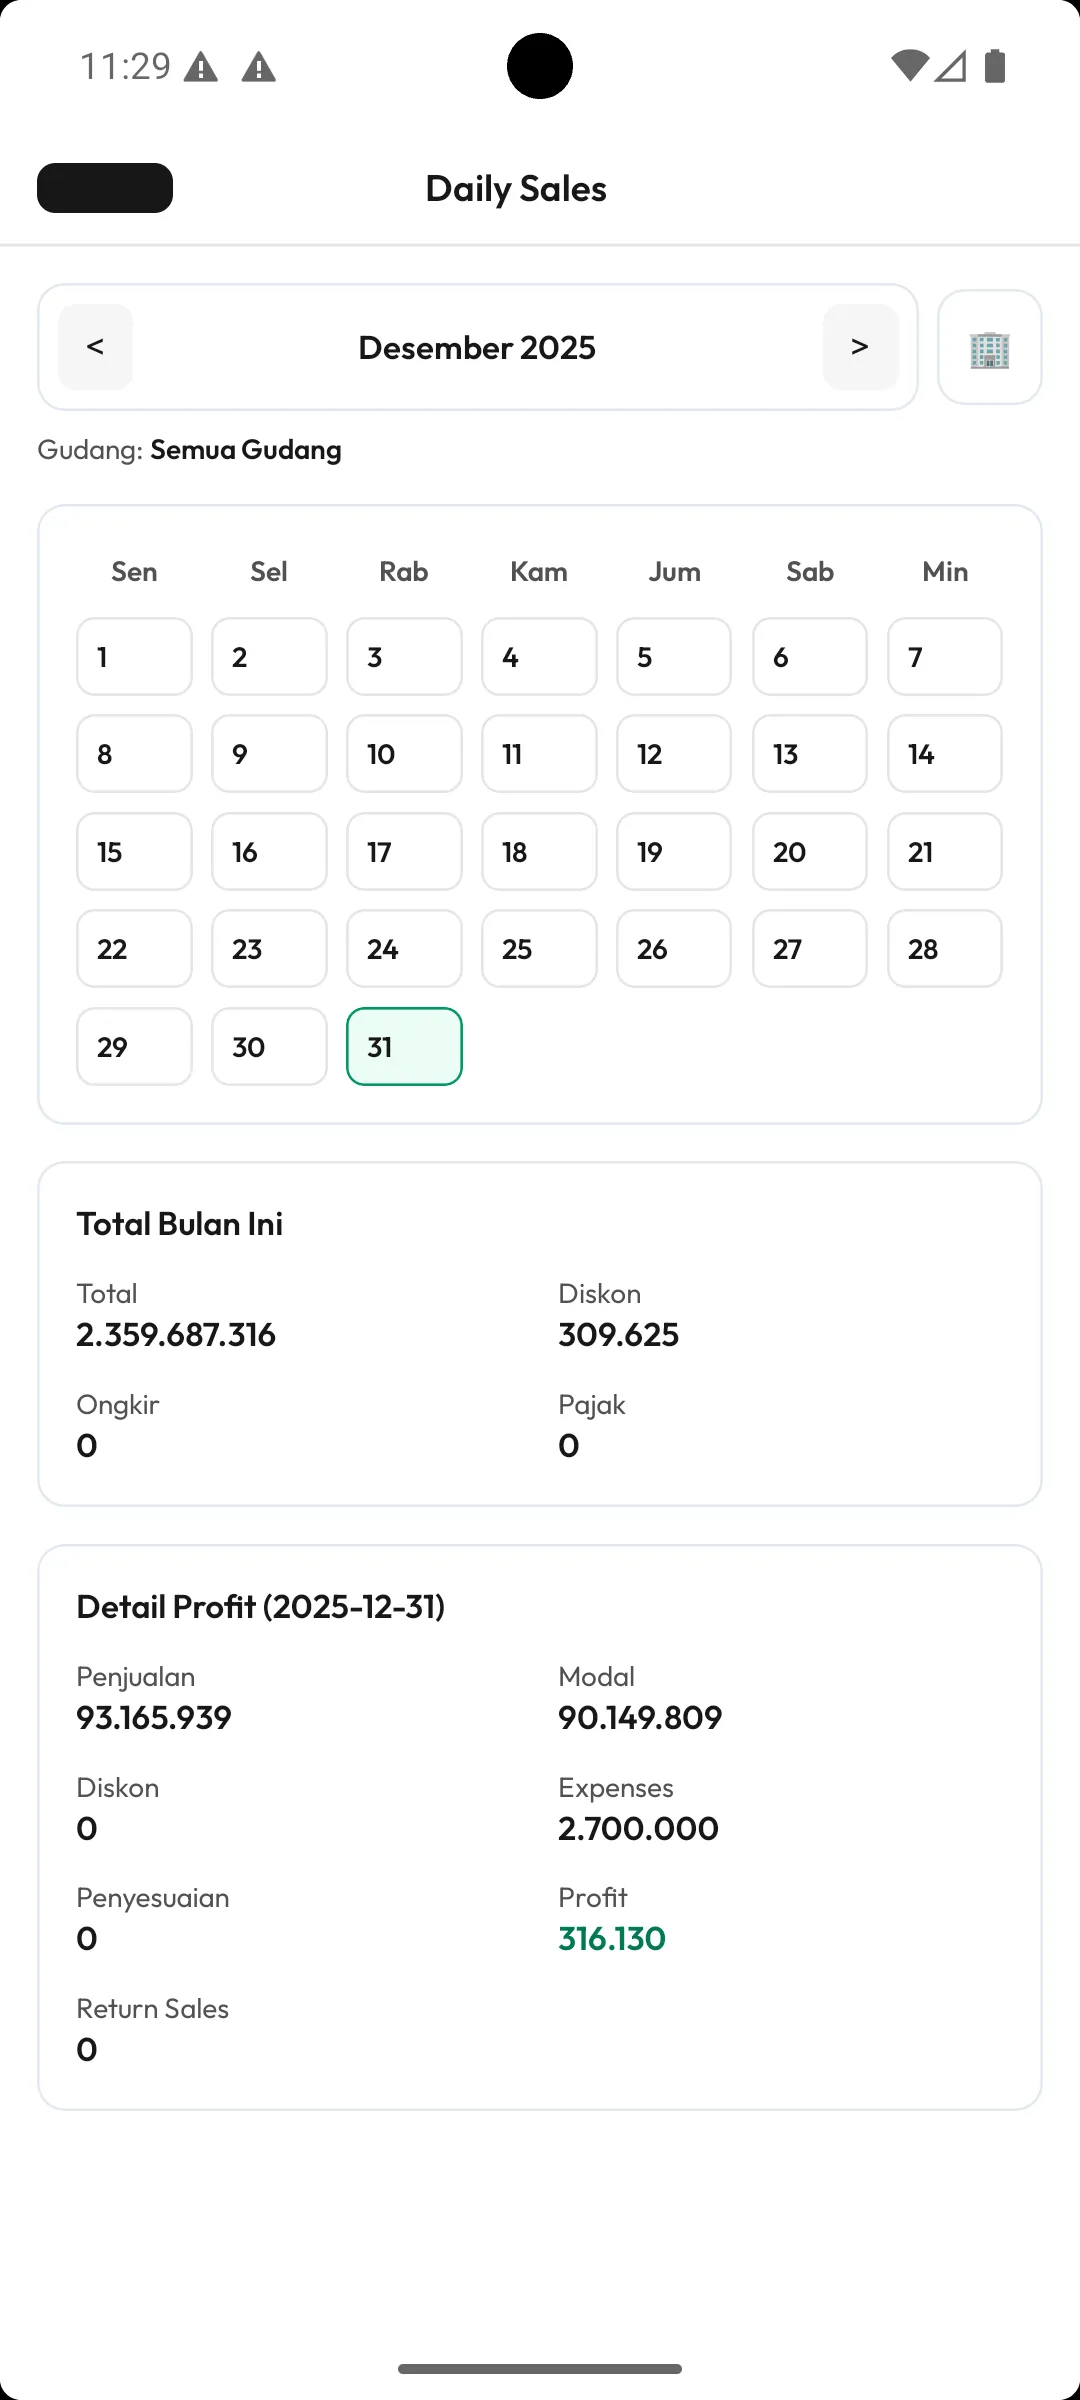Choose day 15 on the calendar
The width and height of the screenshot is (1080, 2400).
[x=134, y=852]
